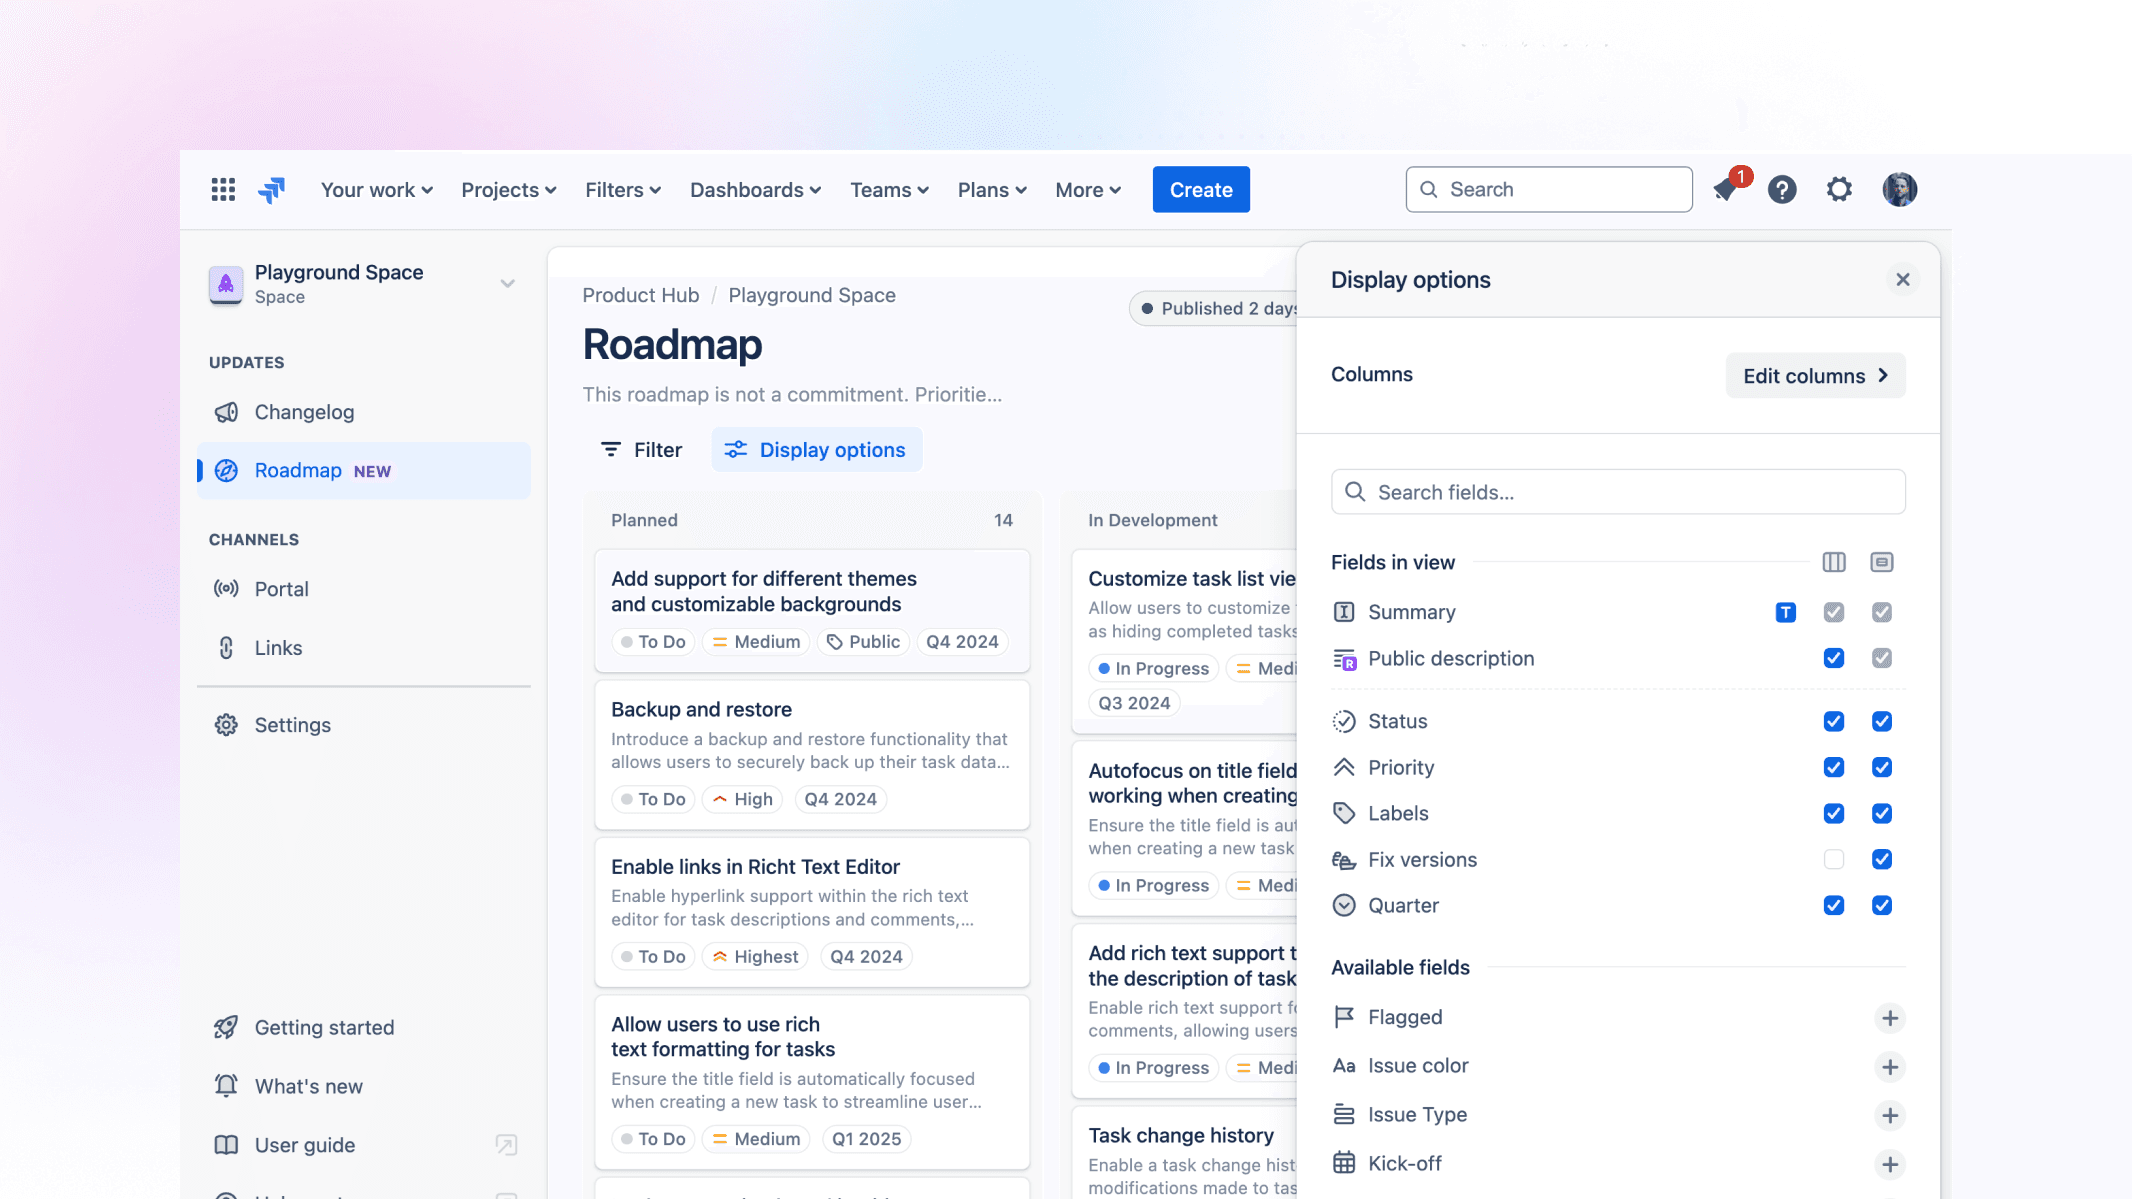
Task: Click the Search fields input box
Action: pyautogui.click(x=1617, y=492)
